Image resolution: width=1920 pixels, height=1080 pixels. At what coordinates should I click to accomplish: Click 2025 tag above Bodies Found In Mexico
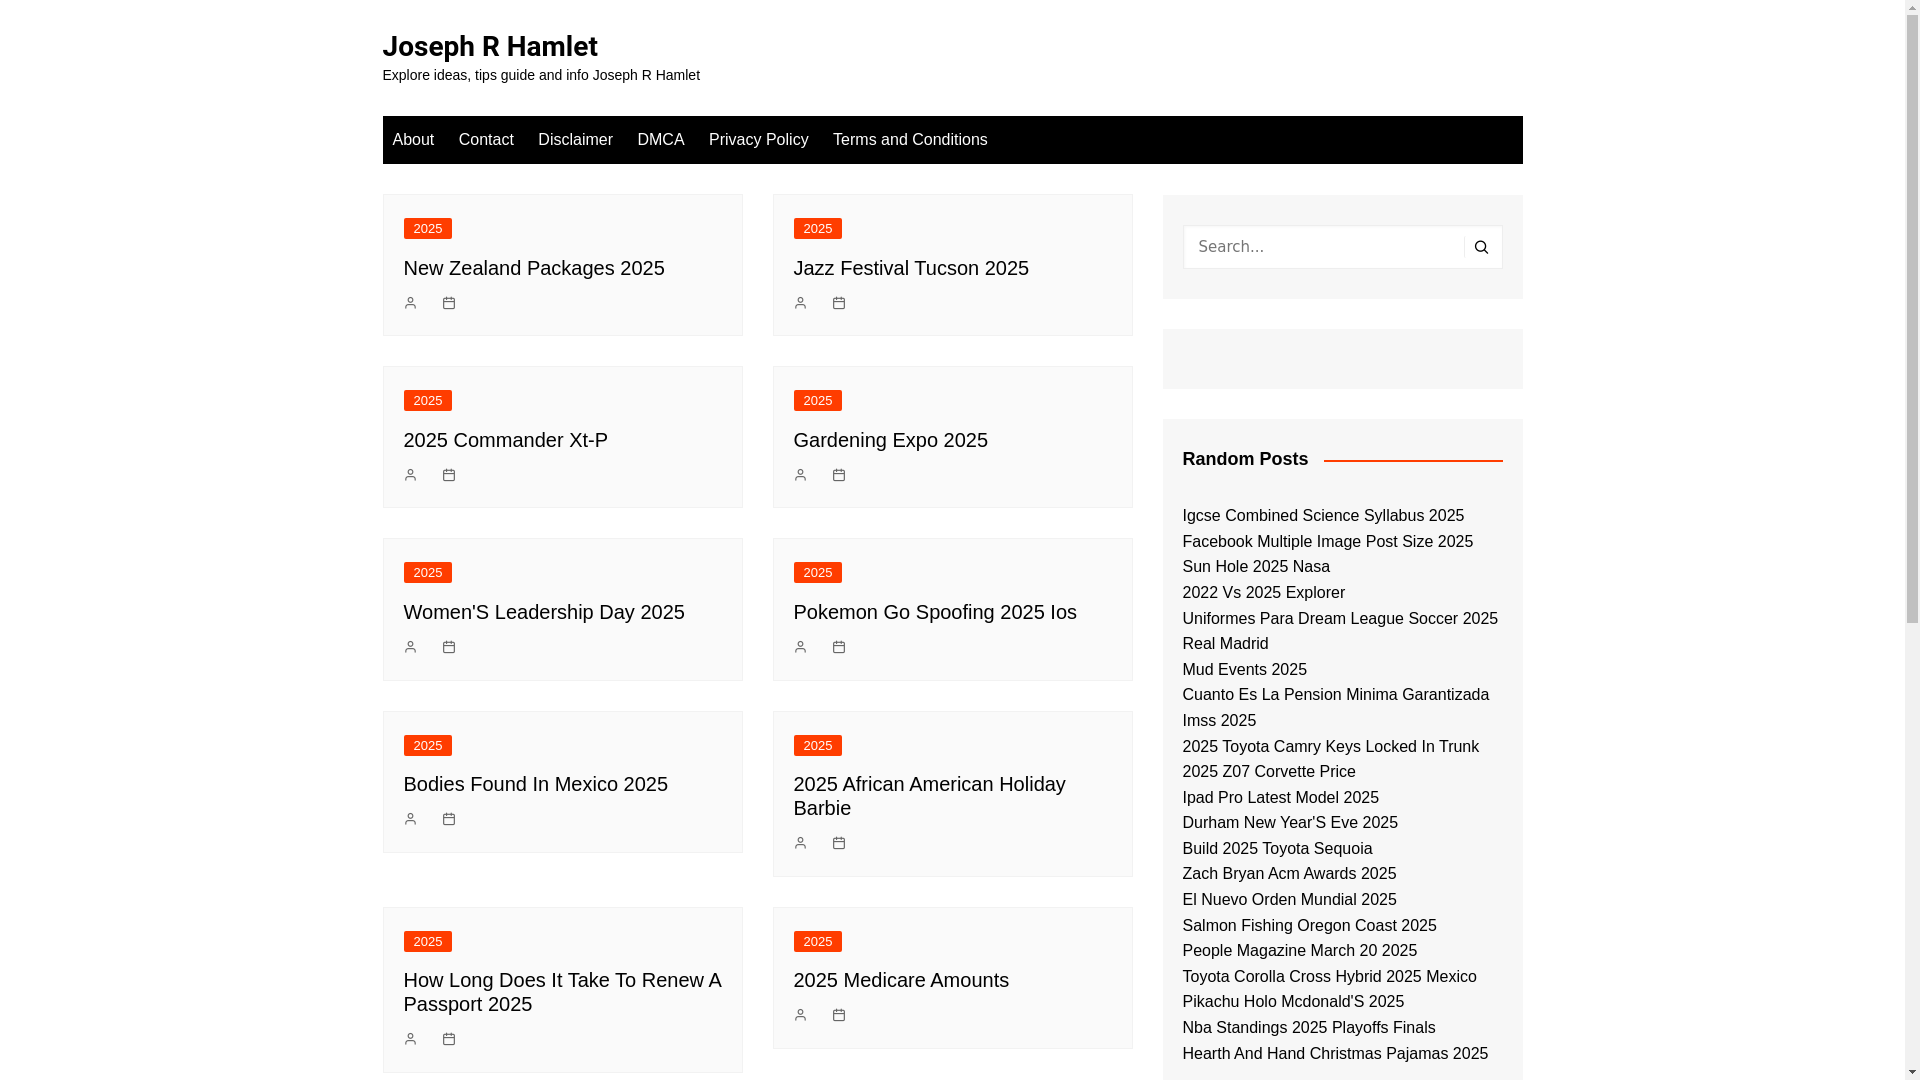click(x=428, y=746)
